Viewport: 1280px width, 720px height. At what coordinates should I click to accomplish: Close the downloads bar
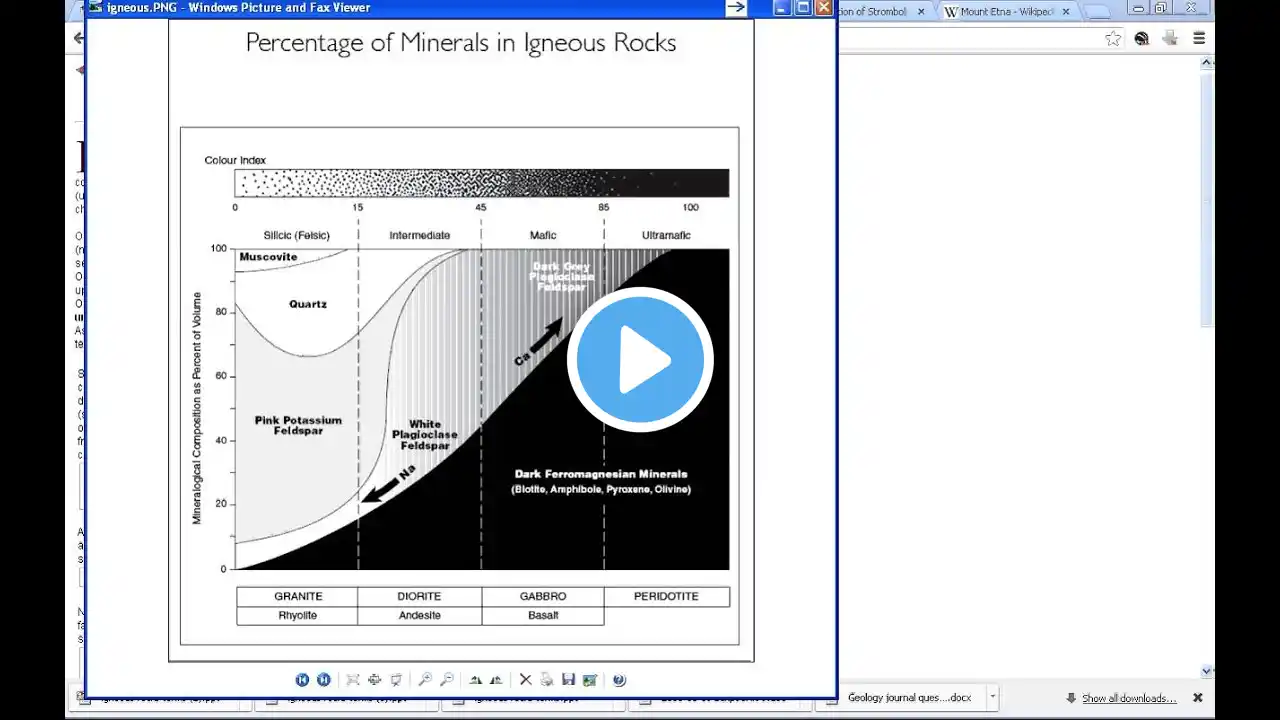tap(1198, 698)
